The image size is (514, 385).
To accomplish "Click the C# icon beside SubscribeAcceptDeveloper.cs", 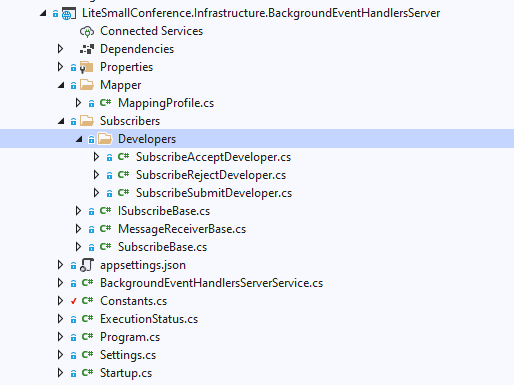I will pyautogui.click(x=123, y=157).
